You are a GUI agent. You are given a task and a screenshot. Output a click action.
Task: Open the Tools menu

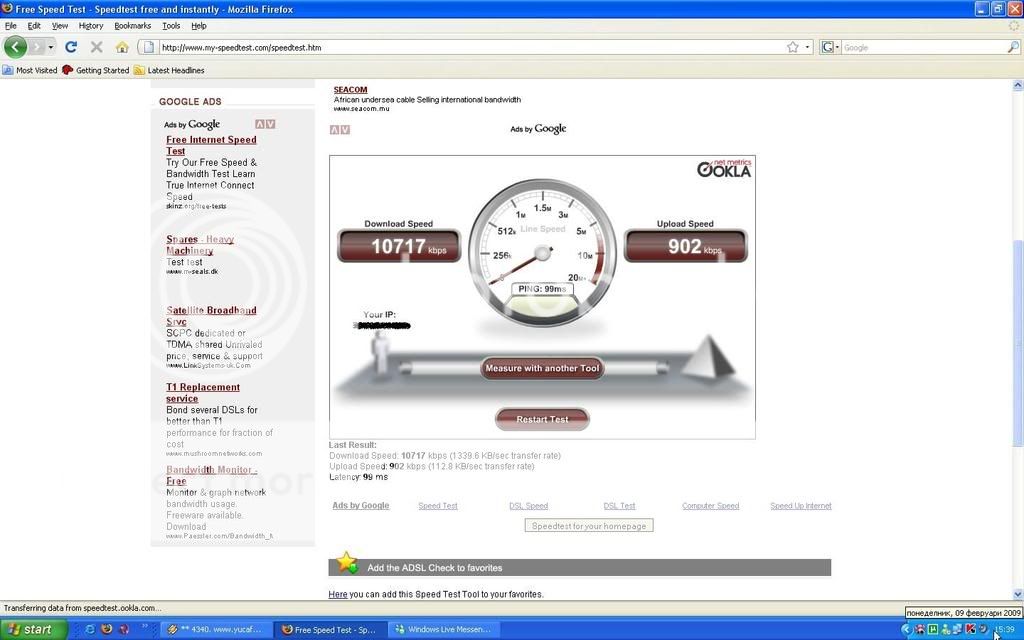(x=170, y=25)
